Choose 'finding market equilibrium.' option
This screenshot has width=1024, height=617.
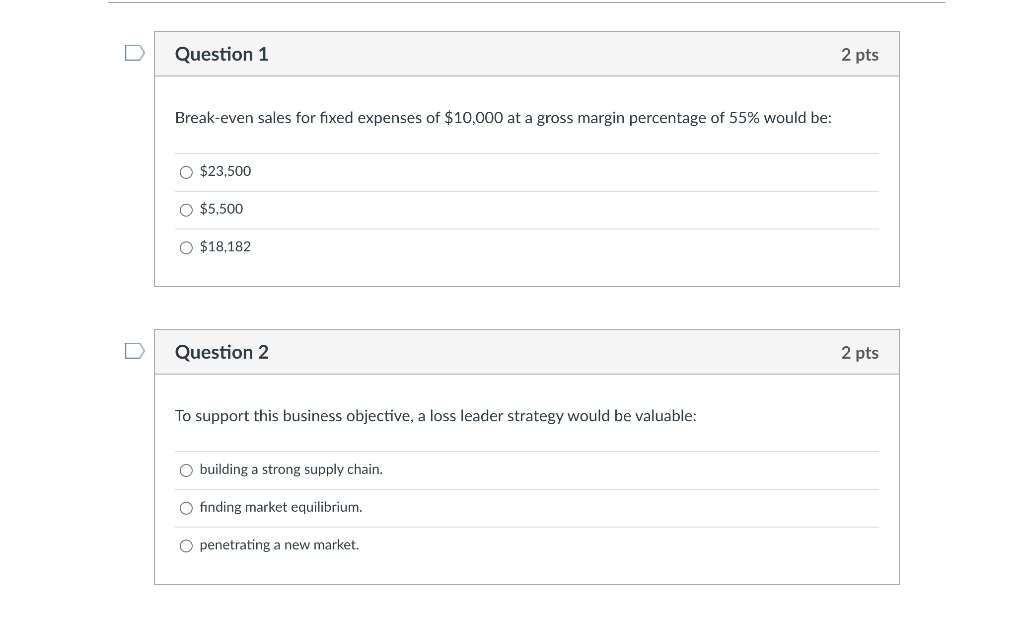pos(186,508)
